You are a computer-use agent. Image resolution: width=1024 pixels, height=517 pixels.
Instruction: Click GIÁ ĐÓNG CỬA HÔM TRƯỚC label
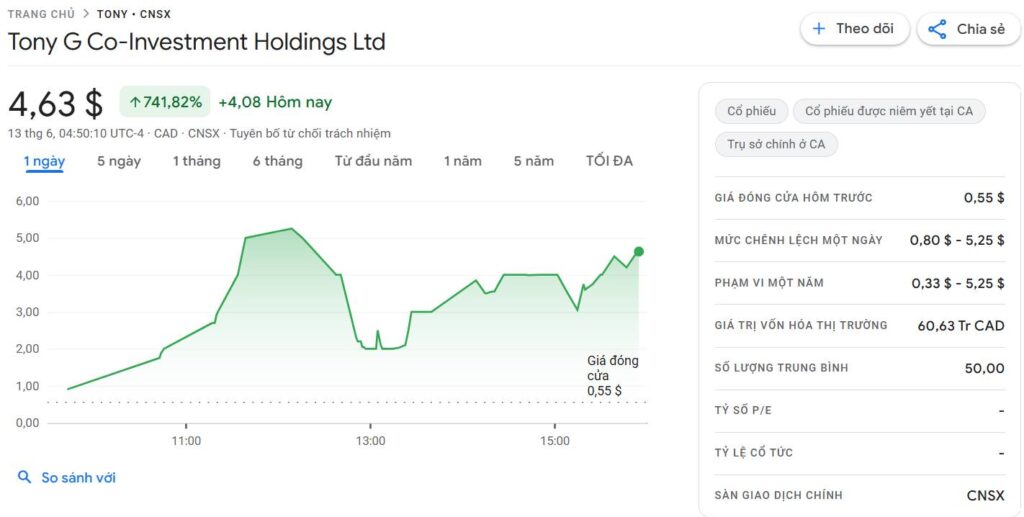(x=793, y=198)
